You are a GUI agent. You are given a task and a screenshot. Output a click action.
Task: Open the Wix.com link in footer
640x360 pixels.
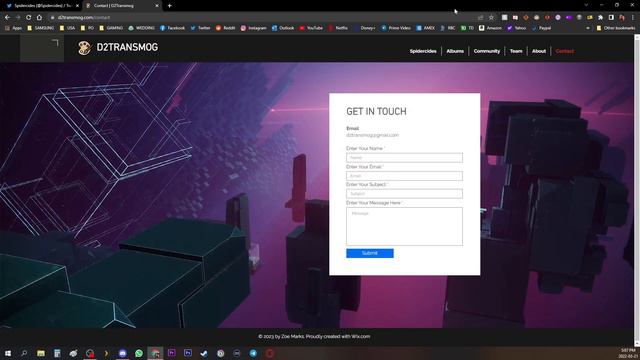click(360, 336)
